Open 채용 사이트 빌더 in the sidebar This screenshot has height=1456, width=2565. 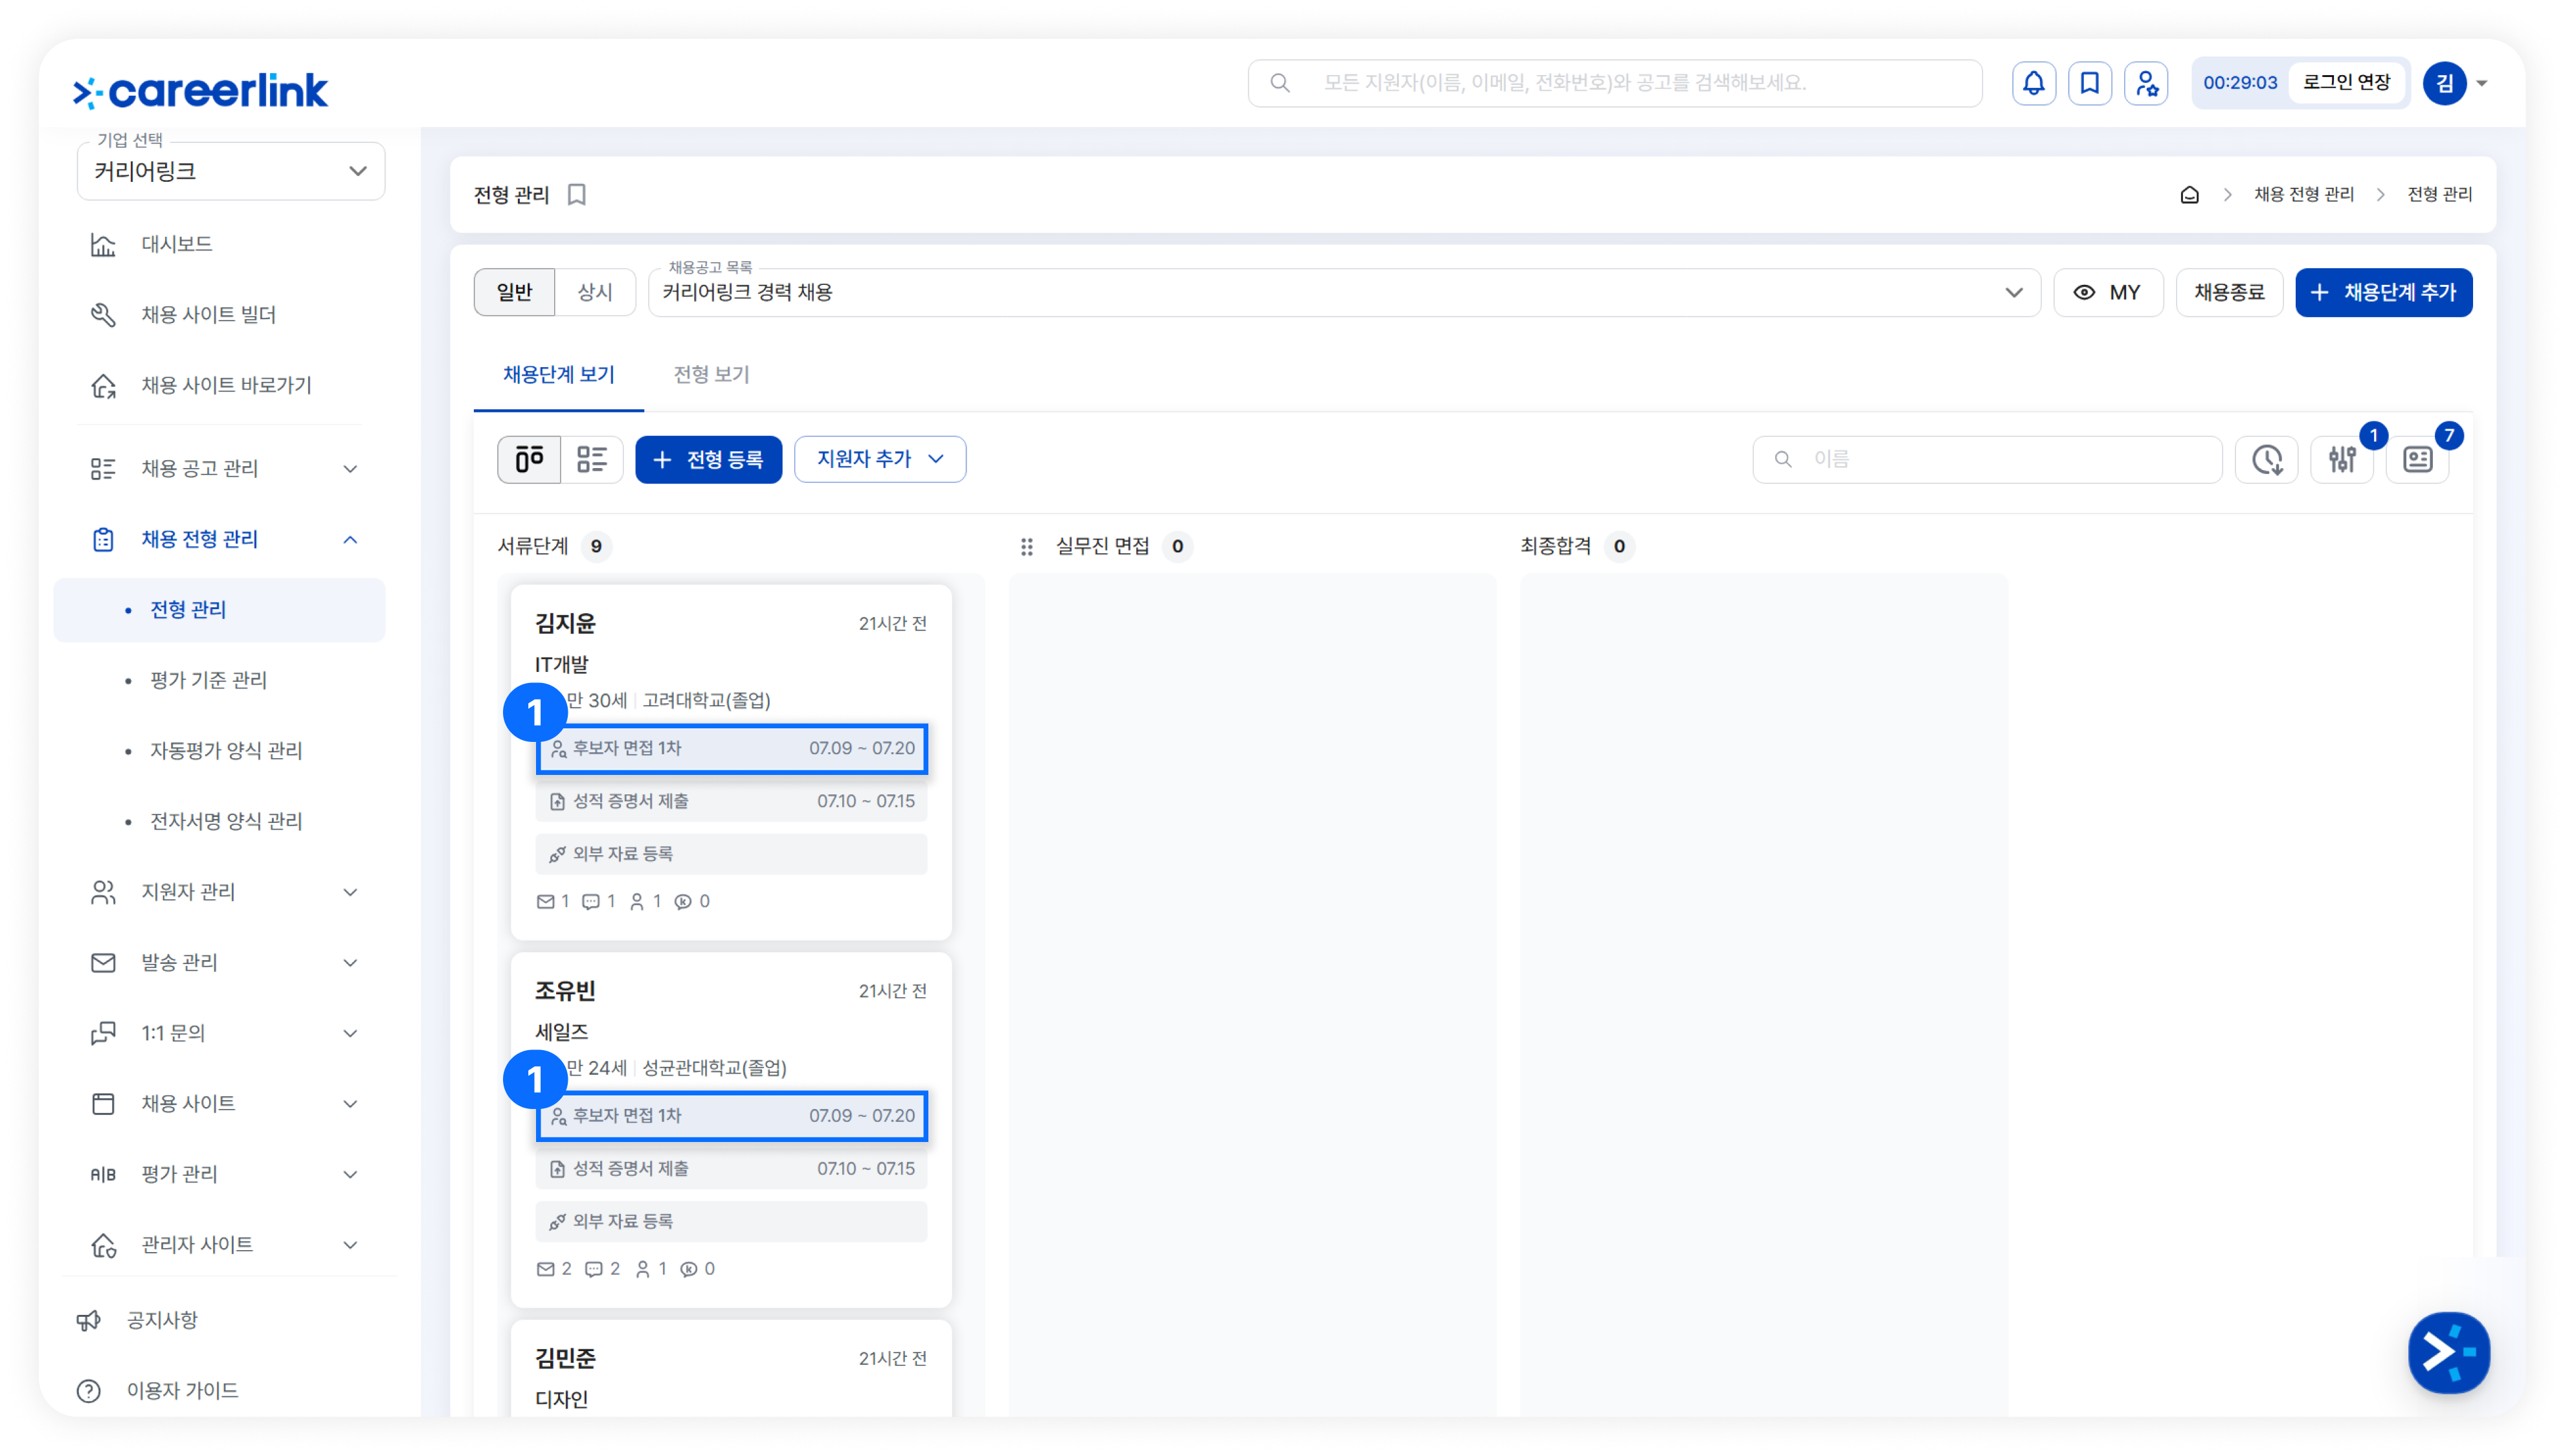(208, 315)
